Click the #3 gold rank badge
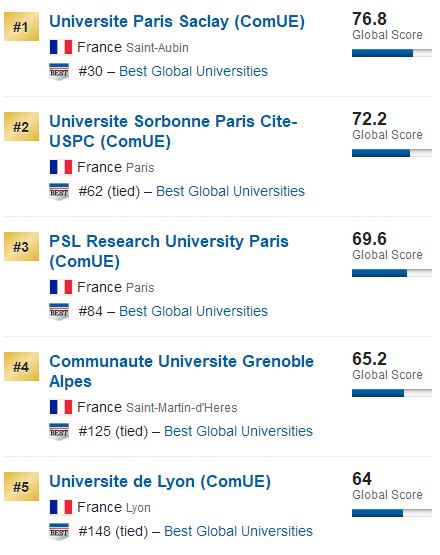The width and height of the screenshot is (440, 555). click(21, 247)
